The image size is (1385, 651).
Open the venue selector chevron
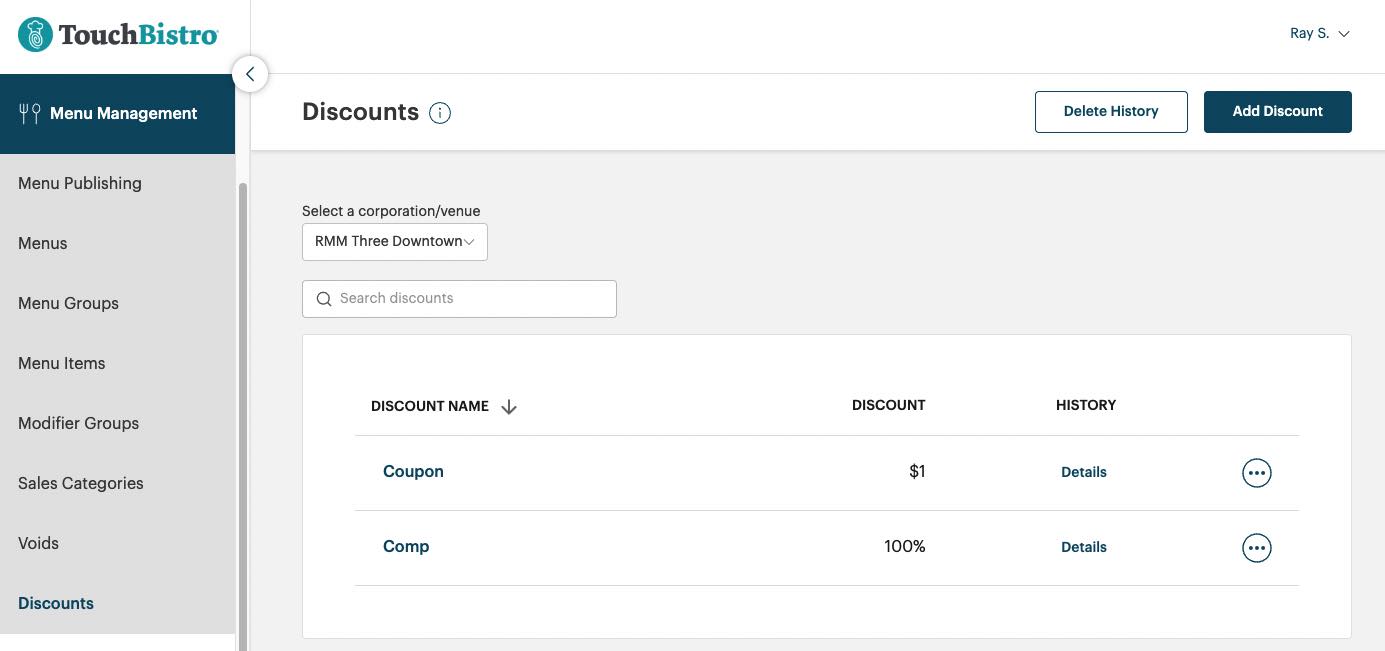[x=468, y=241]
